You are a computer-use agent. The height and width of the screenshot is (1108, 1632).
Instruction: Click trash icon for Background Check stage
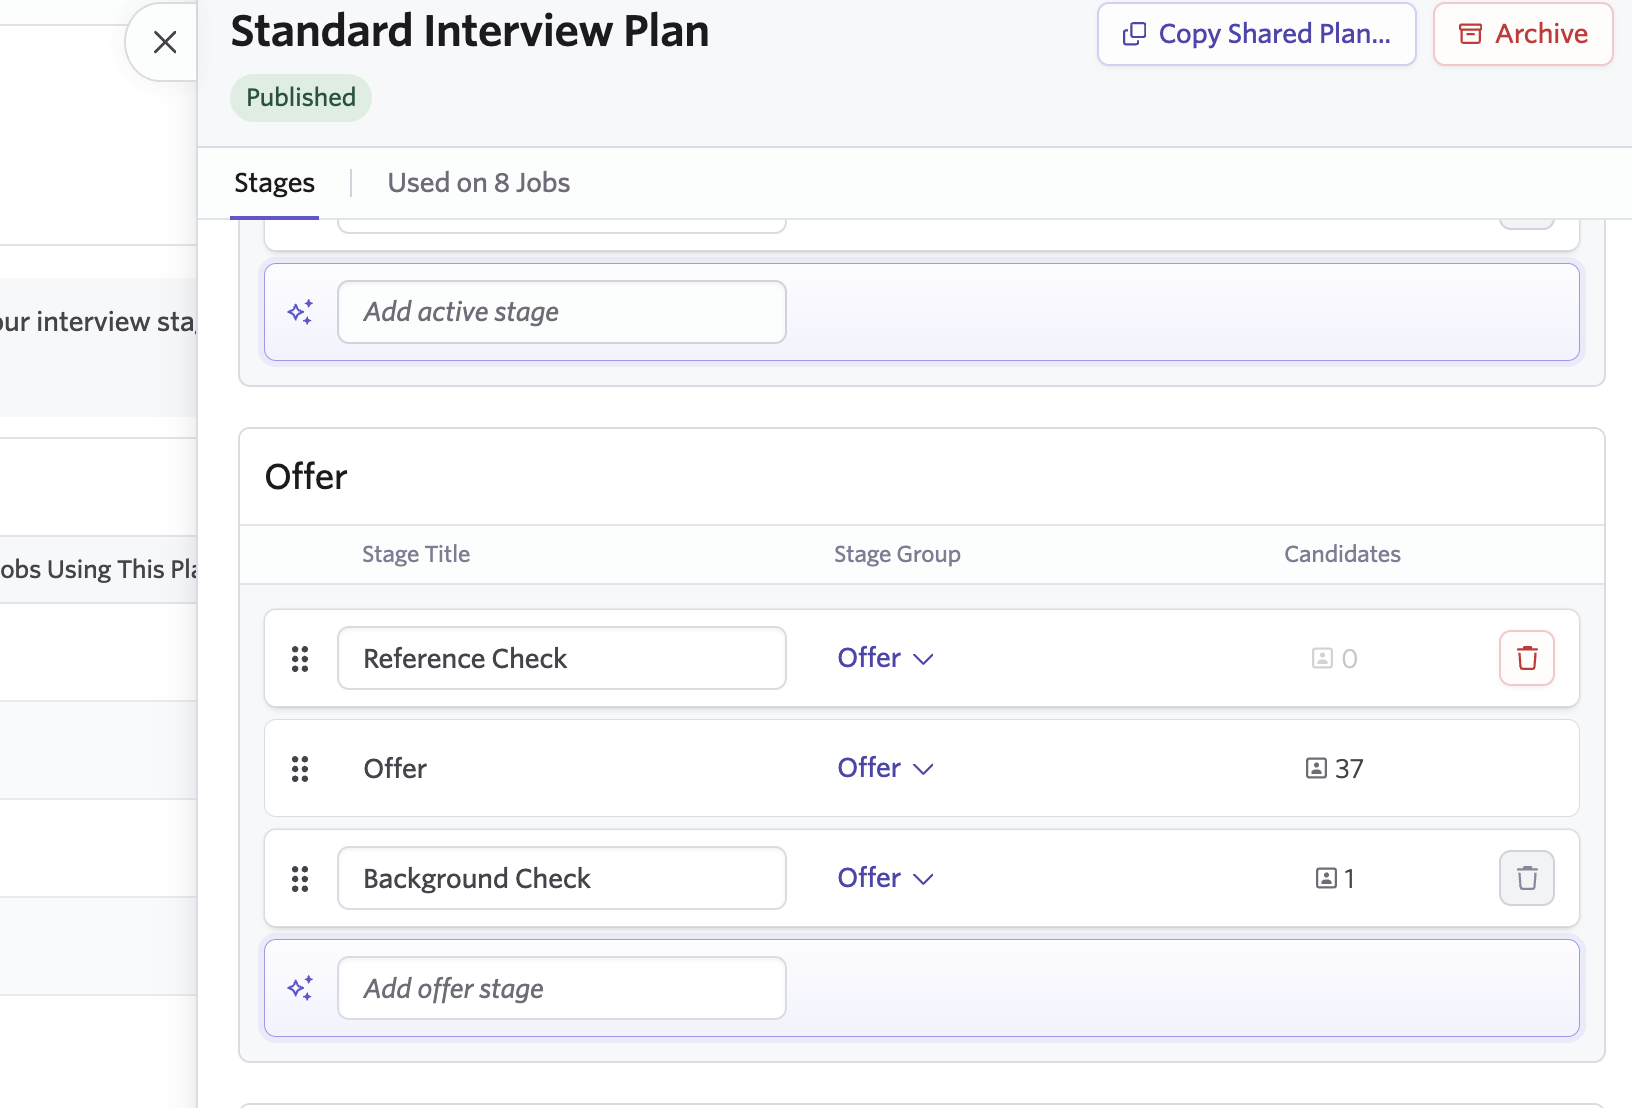click(1527, 878)
